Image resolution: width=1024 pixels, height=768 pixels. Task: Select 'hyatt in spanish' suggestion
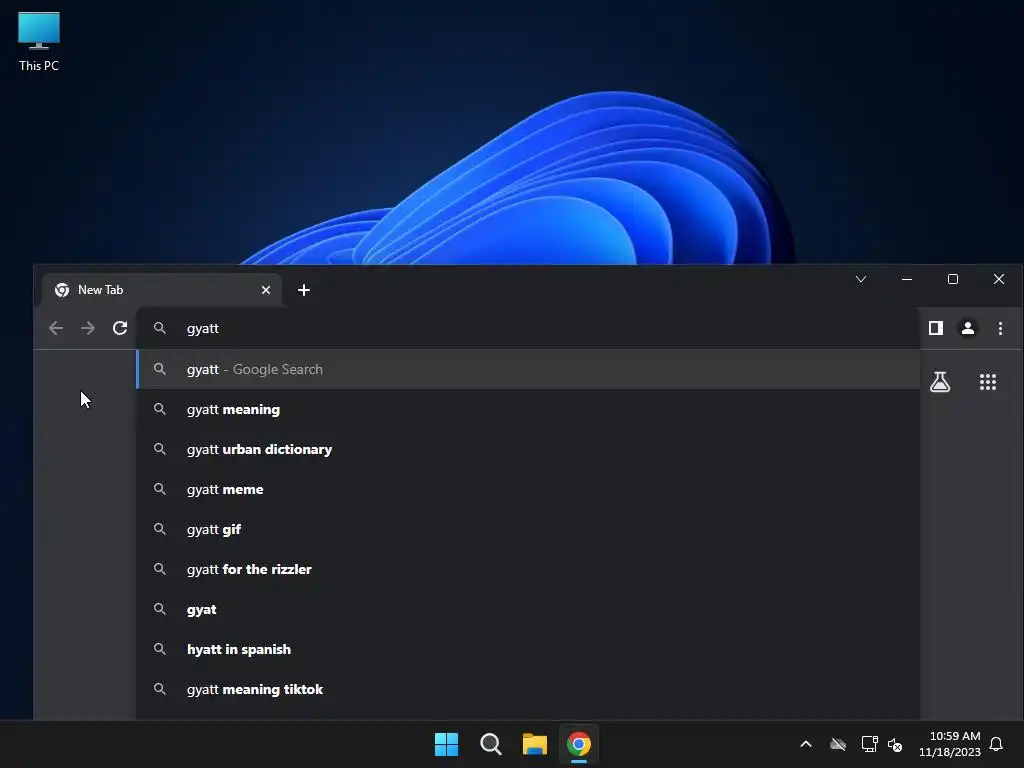(528, 649)
